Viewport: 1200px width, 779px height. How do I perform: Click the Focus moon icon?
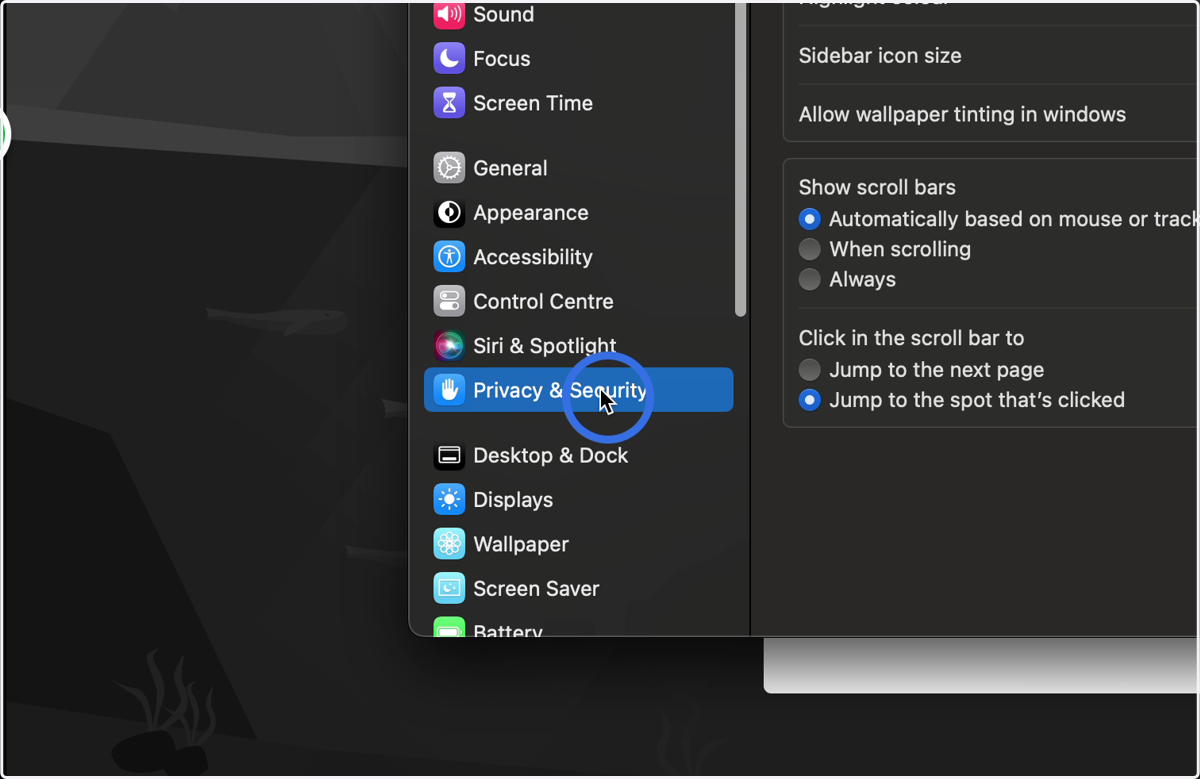point(449,58)
